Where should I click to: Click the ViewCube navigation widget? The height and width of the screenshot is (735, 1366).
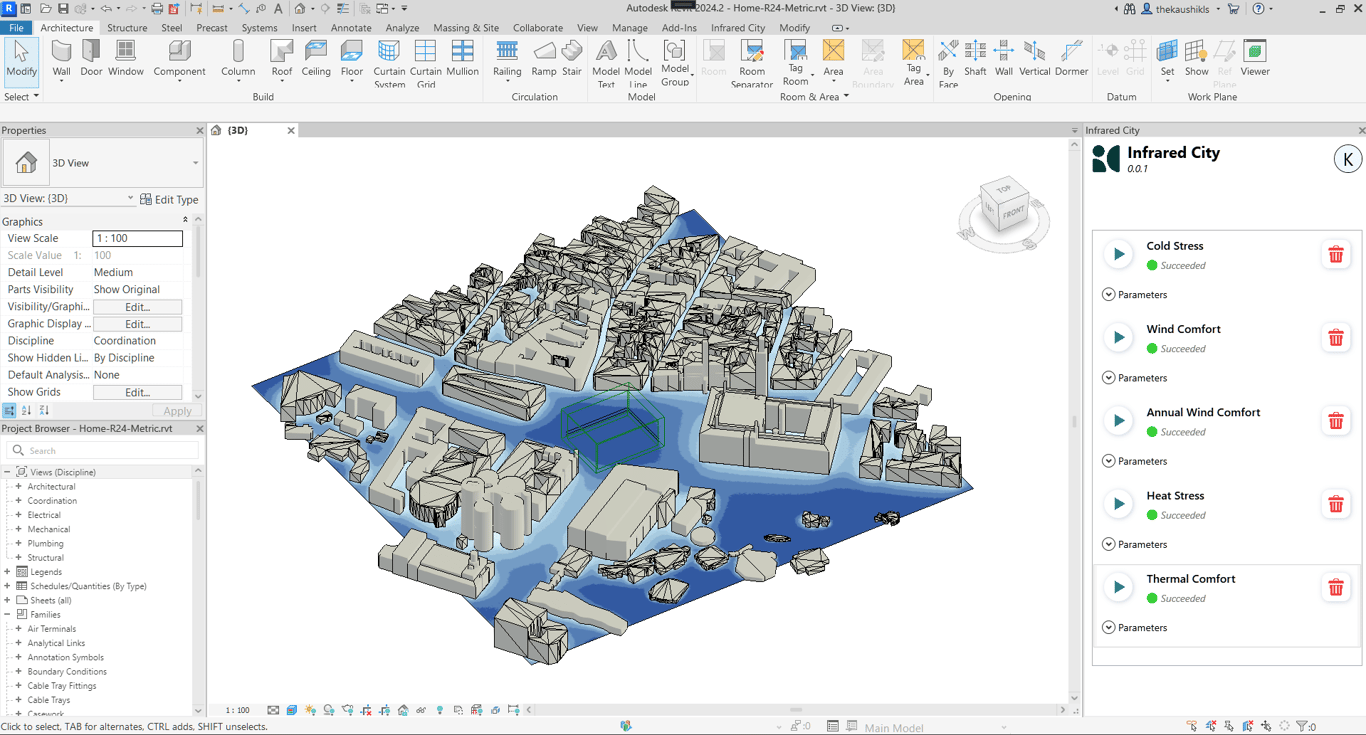coord(1003,209)
